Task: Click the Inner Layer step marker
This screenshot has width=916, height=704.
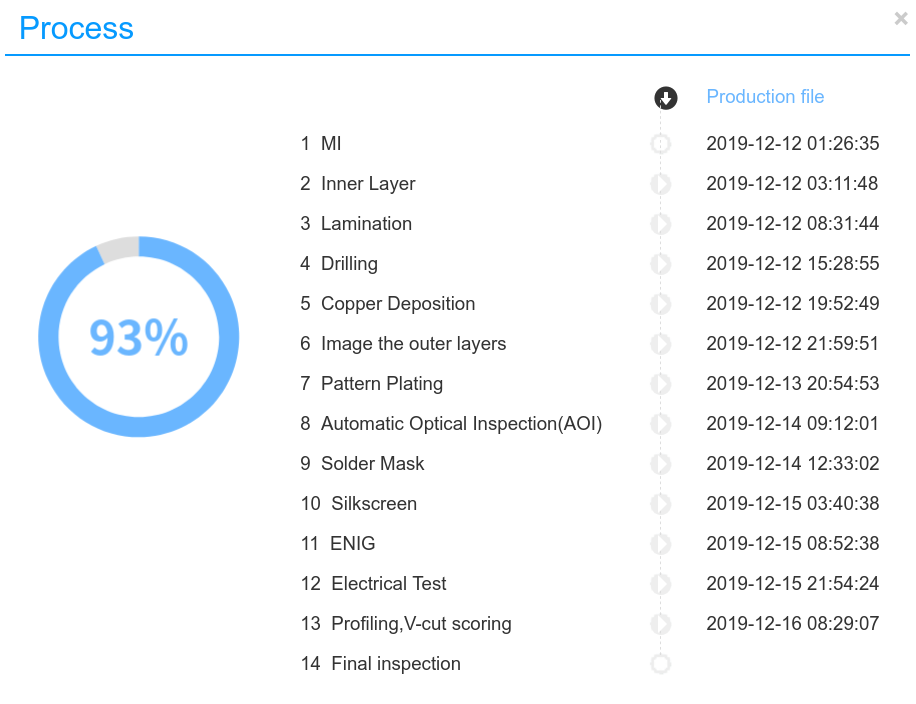Action: tap(661, 183)
